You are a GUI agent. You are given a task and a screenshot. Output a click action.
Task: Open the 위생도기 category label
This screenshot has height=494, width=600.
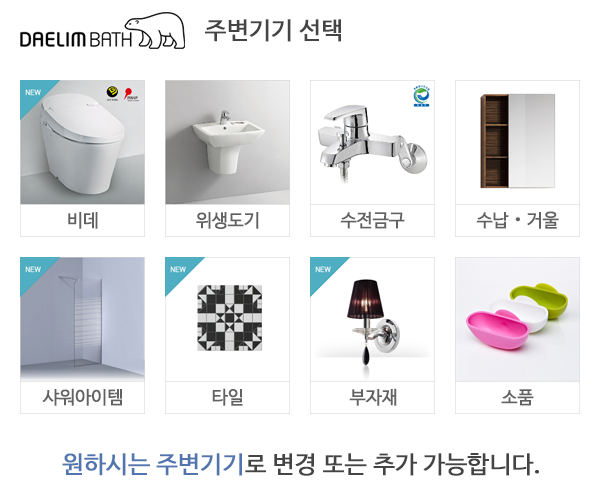[x=227, y=220]
